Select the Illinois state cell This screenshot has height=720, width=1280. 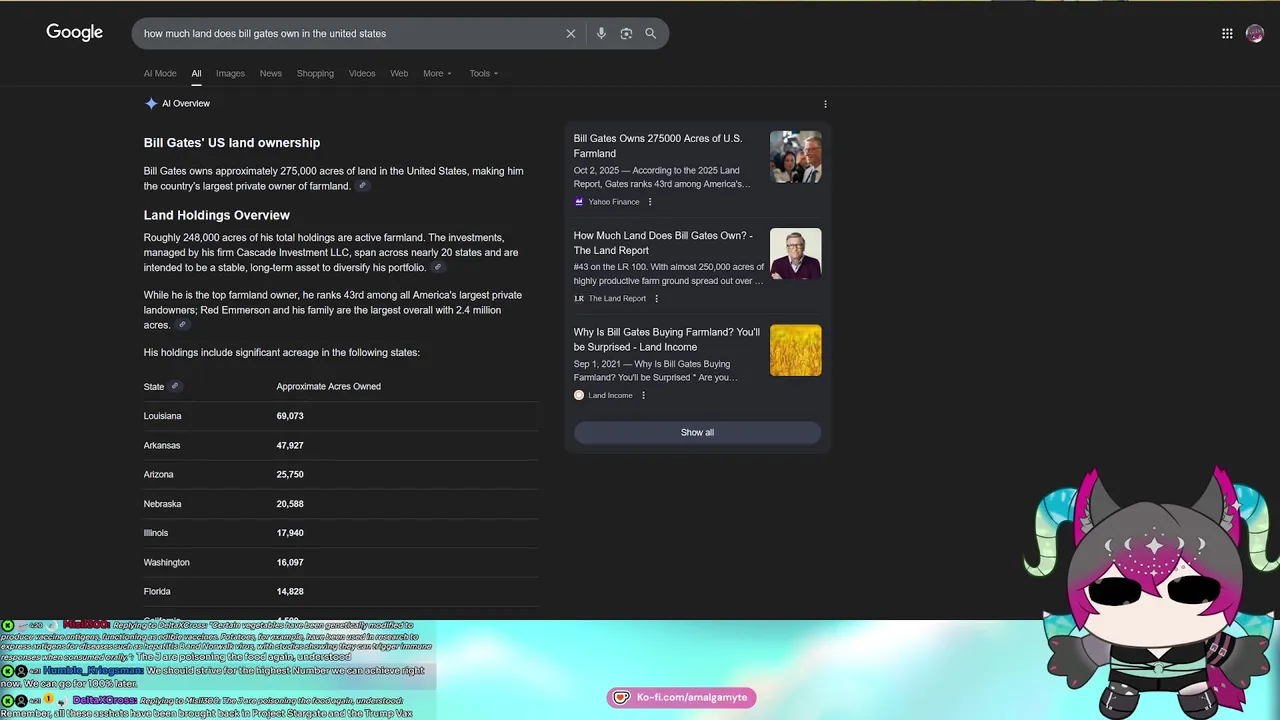point(156,533)
